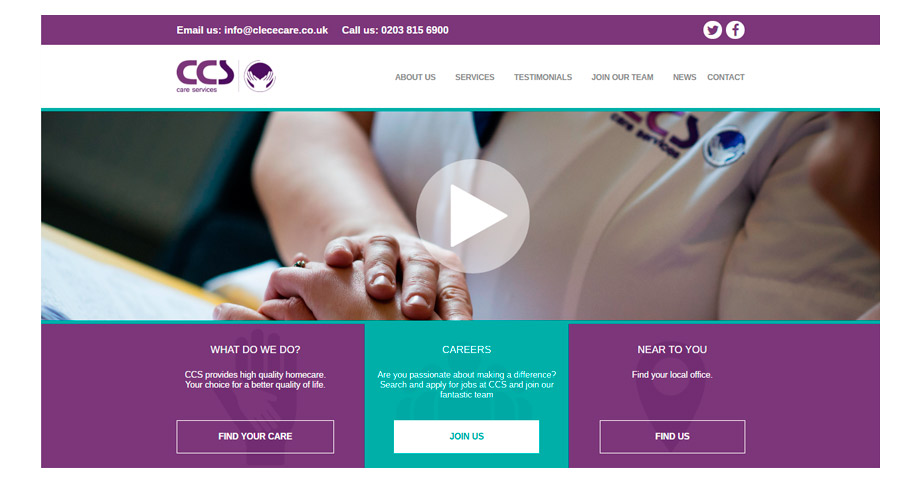Click the Find Us button
The width and height of the screenshot is (924, 480).
672,436
